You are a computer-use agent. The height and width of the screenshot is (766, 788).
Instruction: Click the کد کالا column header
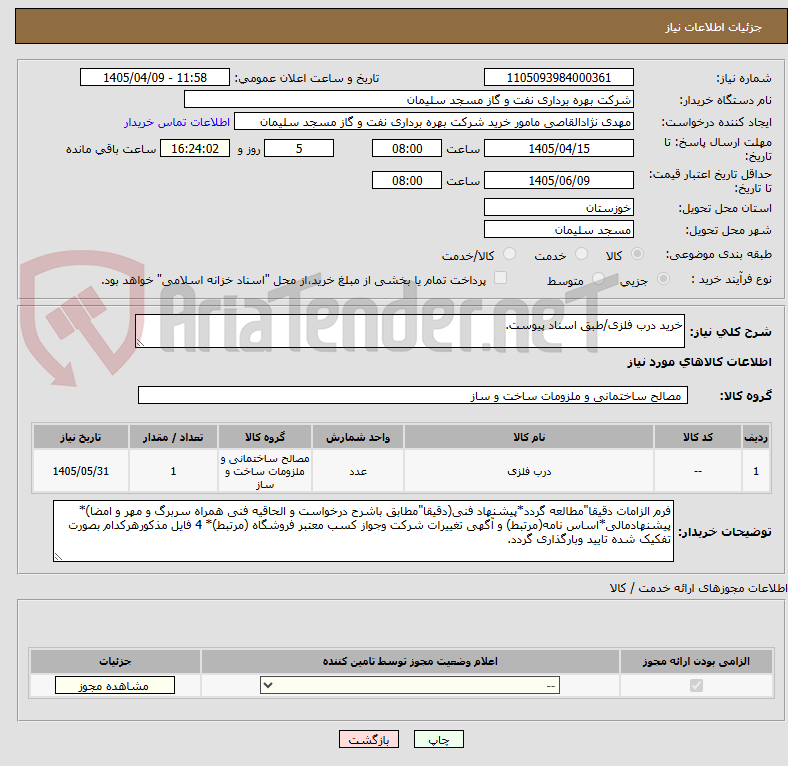coord(698,437)
